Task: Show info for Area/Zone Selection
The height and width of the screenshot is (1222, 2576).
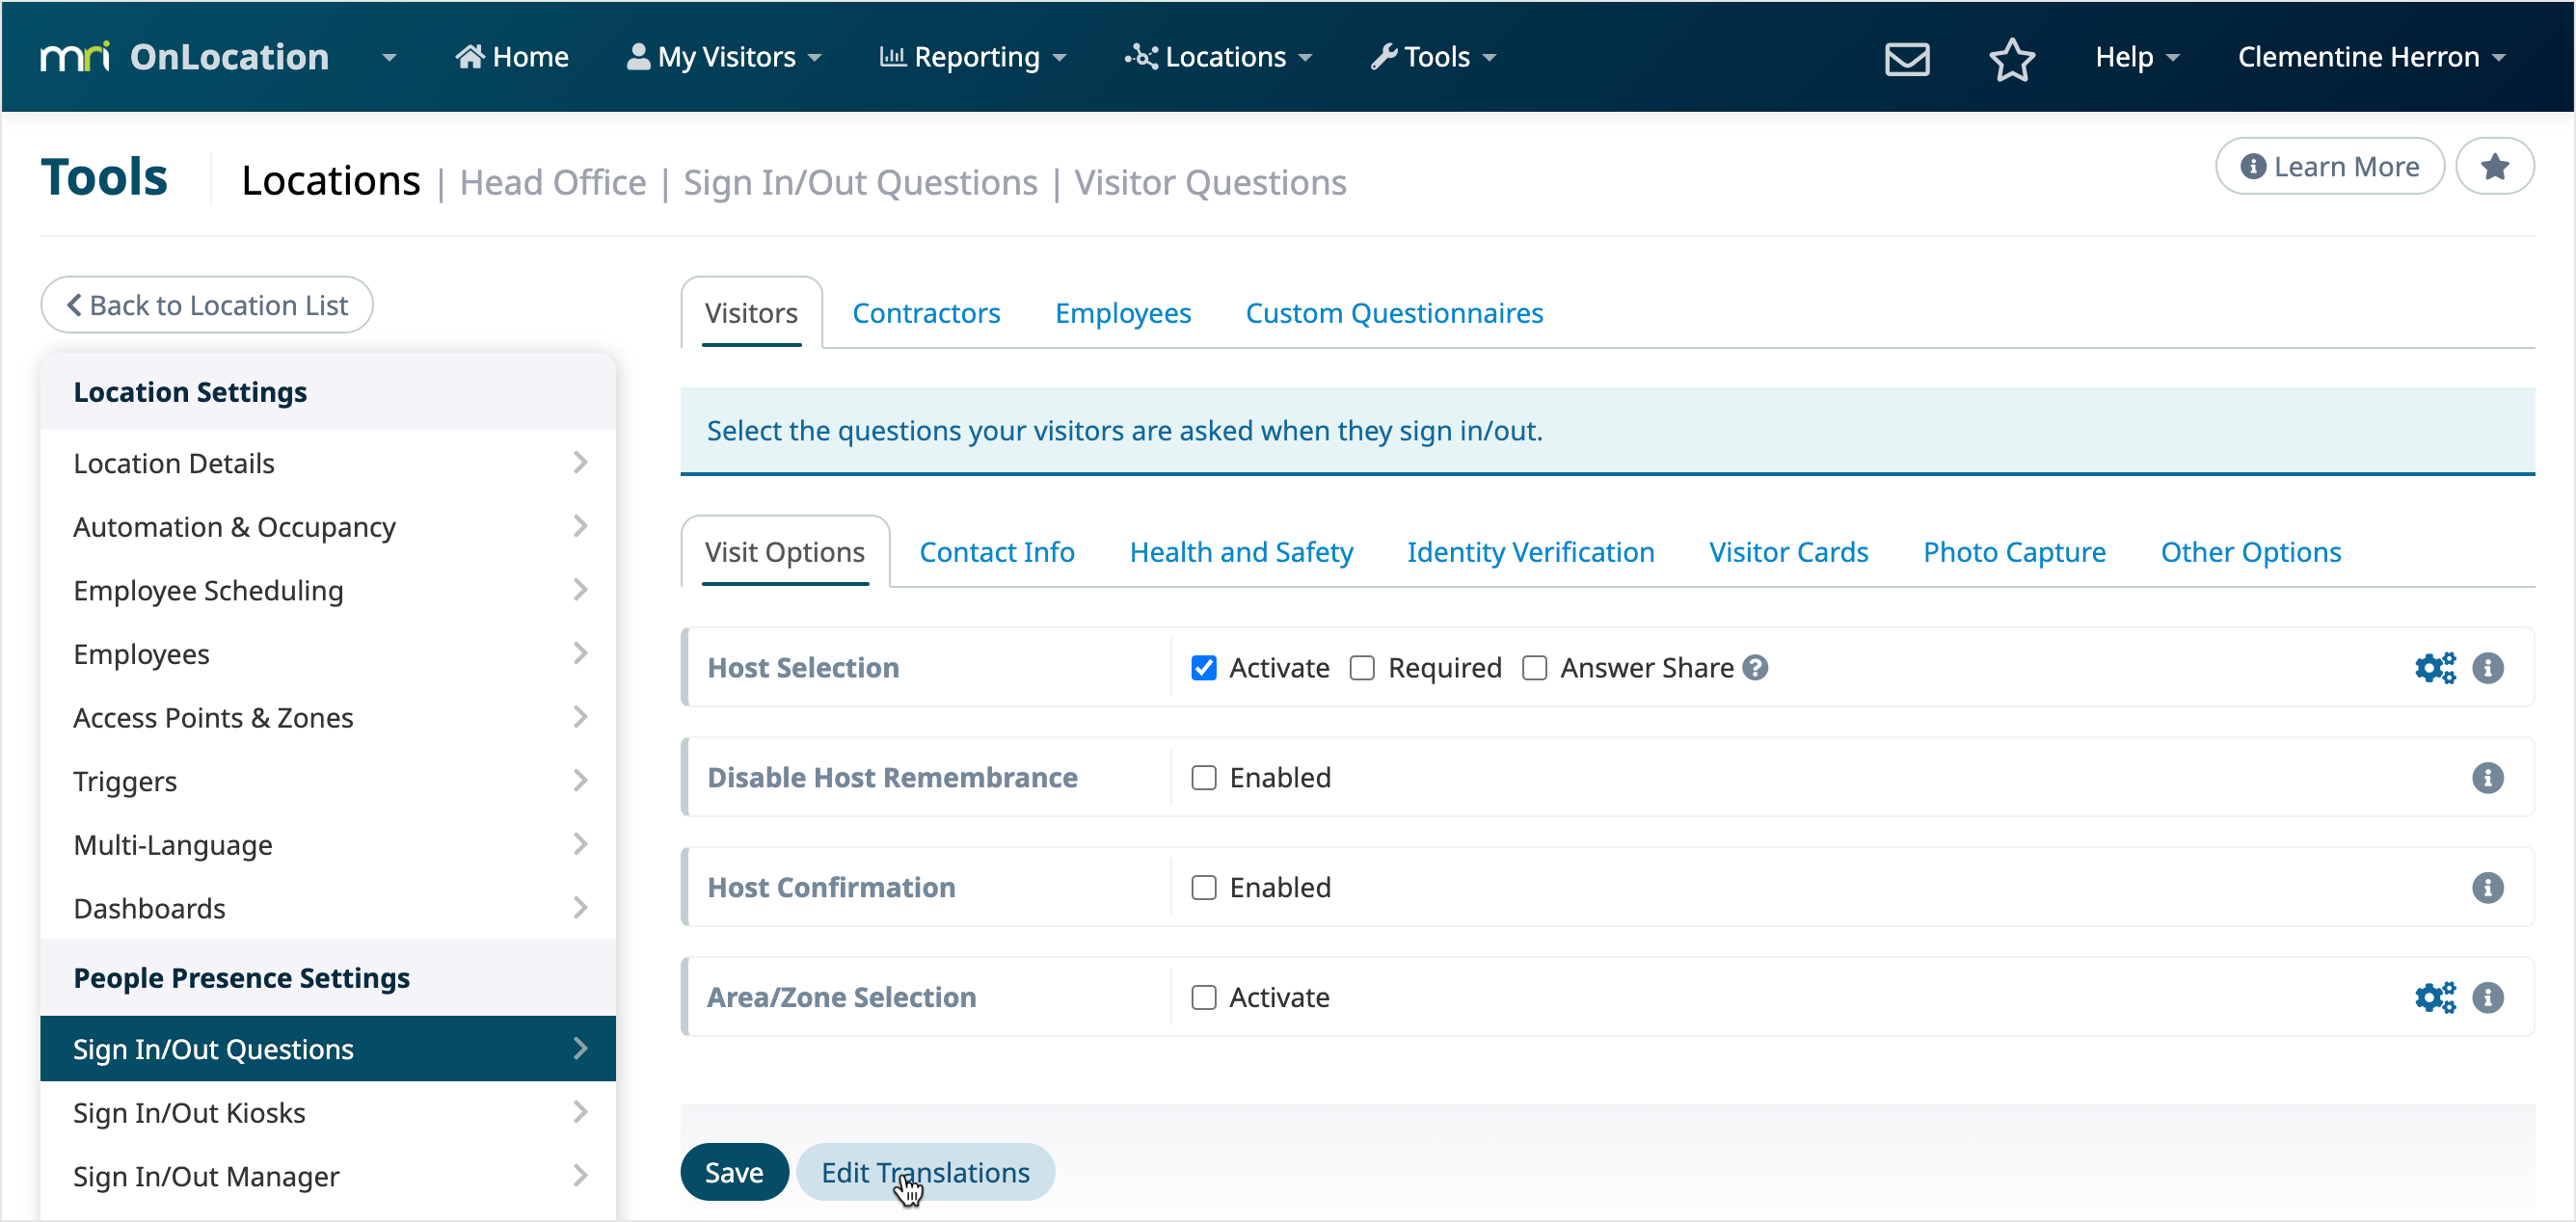Action: pos(2487,997)
